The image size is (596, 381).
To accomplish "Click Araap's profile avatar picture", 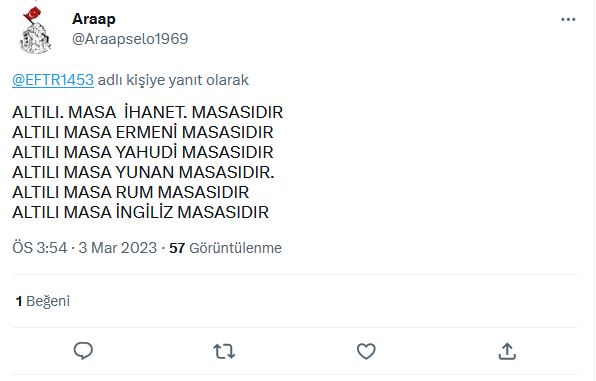I will coord(34,30).
